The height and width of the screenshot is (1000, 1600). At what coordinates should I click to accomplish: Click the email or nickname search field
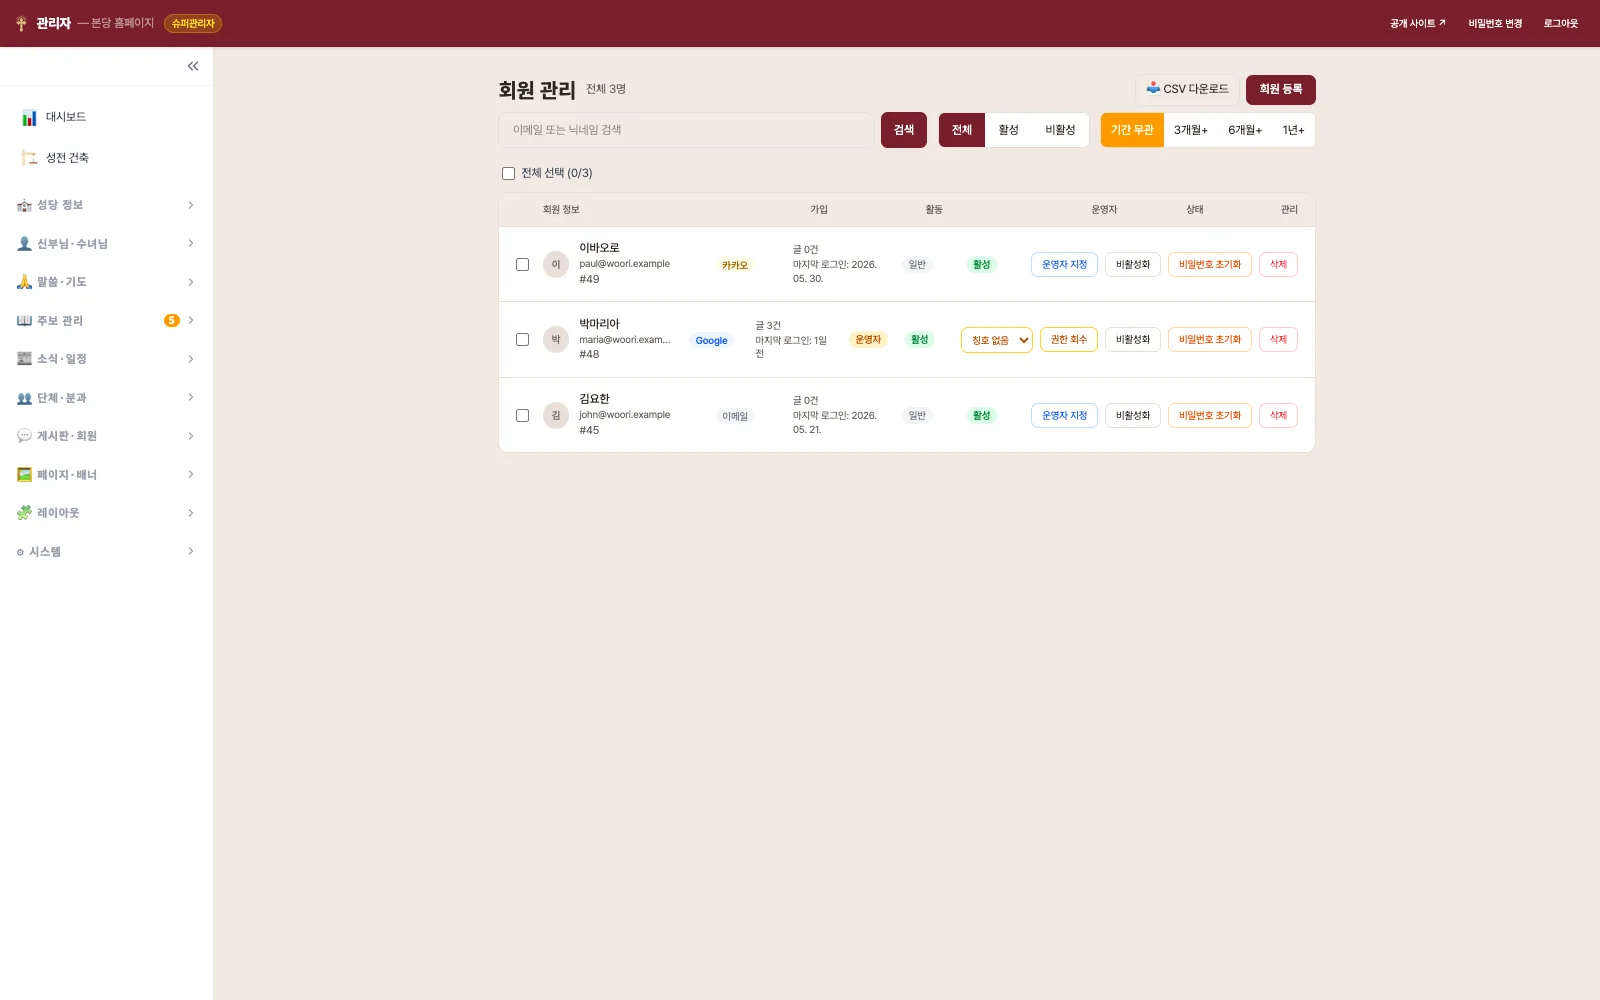pos(686,130)
